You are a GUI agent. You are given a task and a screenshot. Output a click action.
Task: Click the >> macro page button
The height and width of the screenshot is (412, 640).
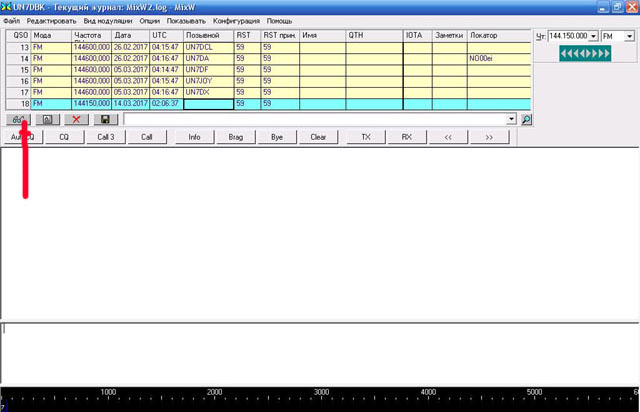coord(489,137)
